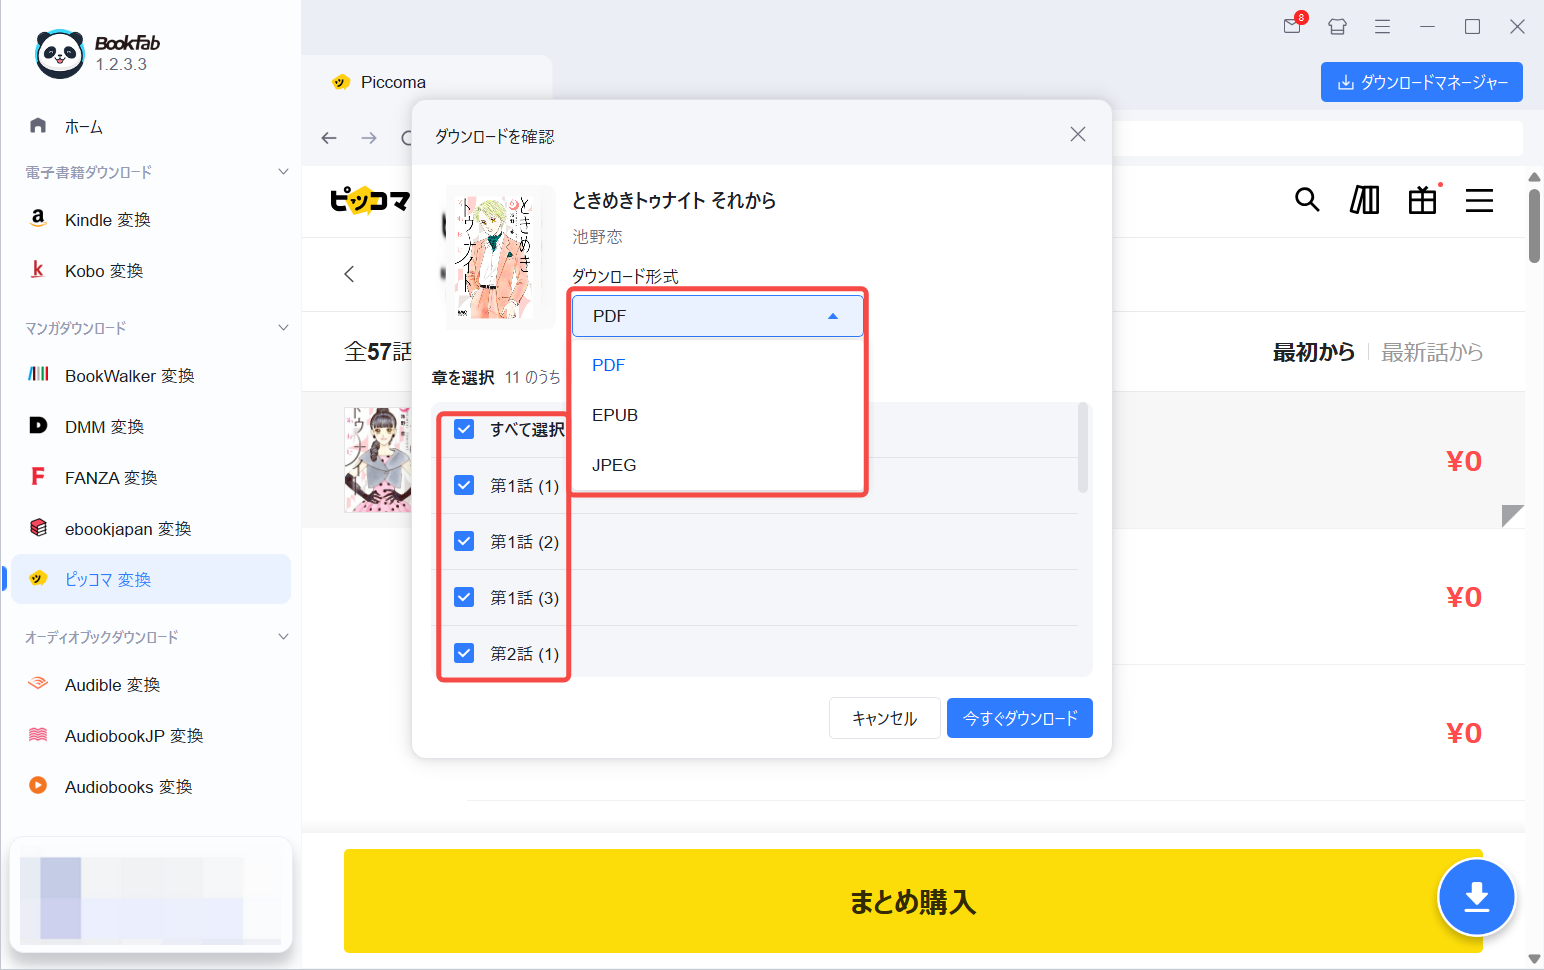Toggle the すべて選択 checkbox
The image size is (1544, 970).
point(464,429)
